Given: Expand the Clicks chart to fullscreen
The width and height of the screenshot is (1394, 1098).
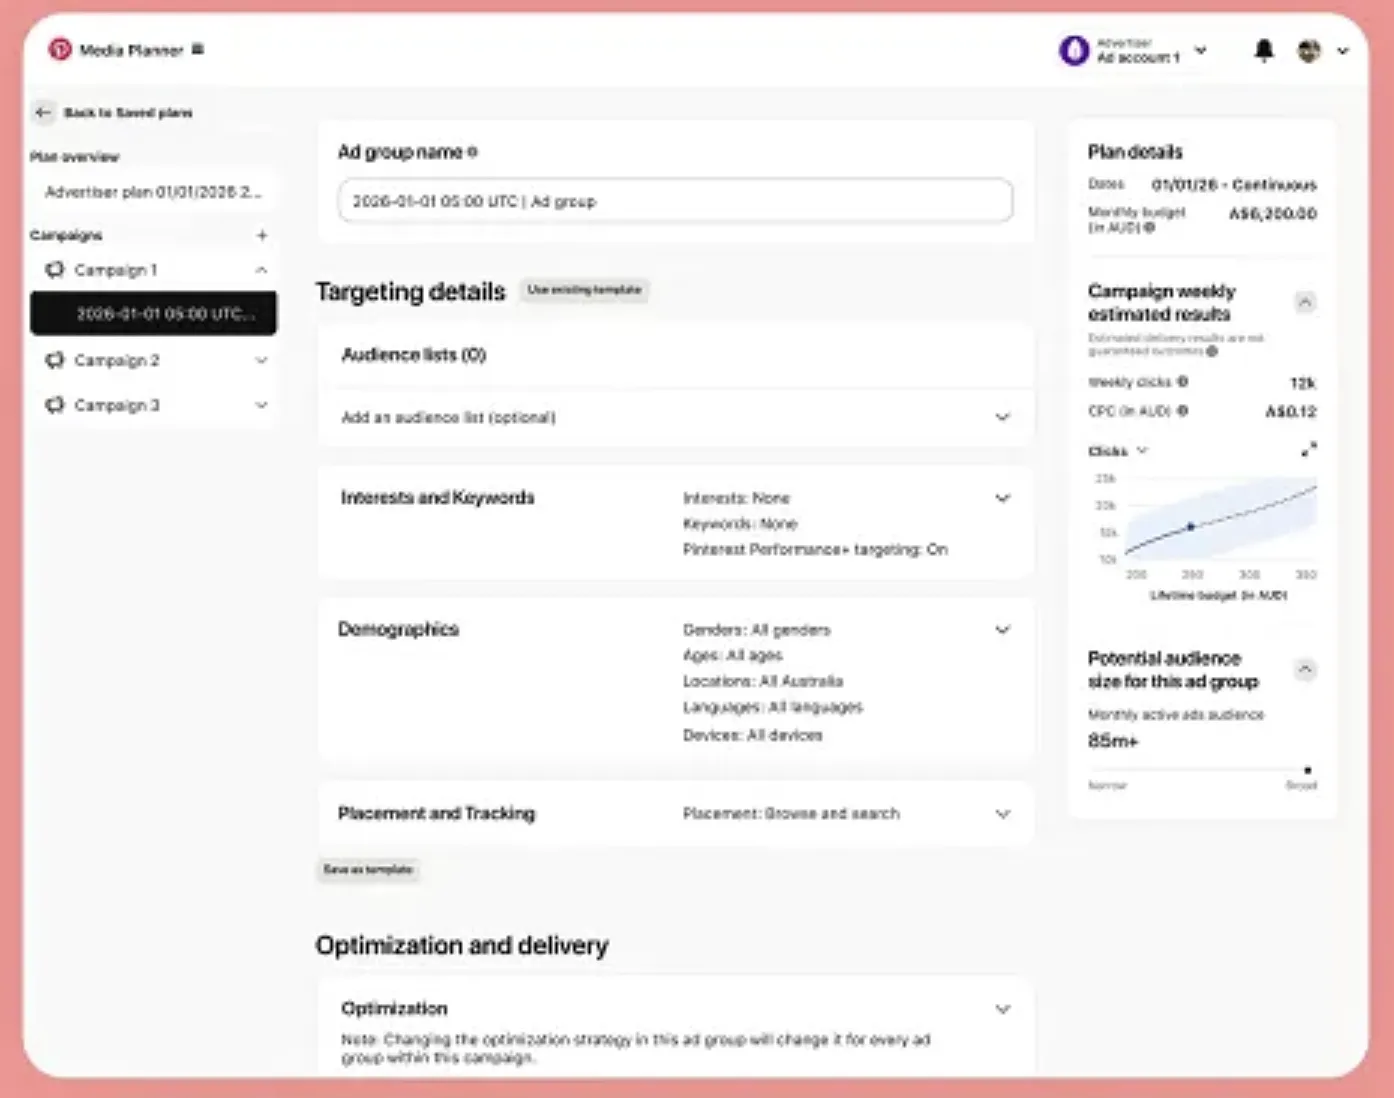Looking at the screenshot, I should point(1308,450).
